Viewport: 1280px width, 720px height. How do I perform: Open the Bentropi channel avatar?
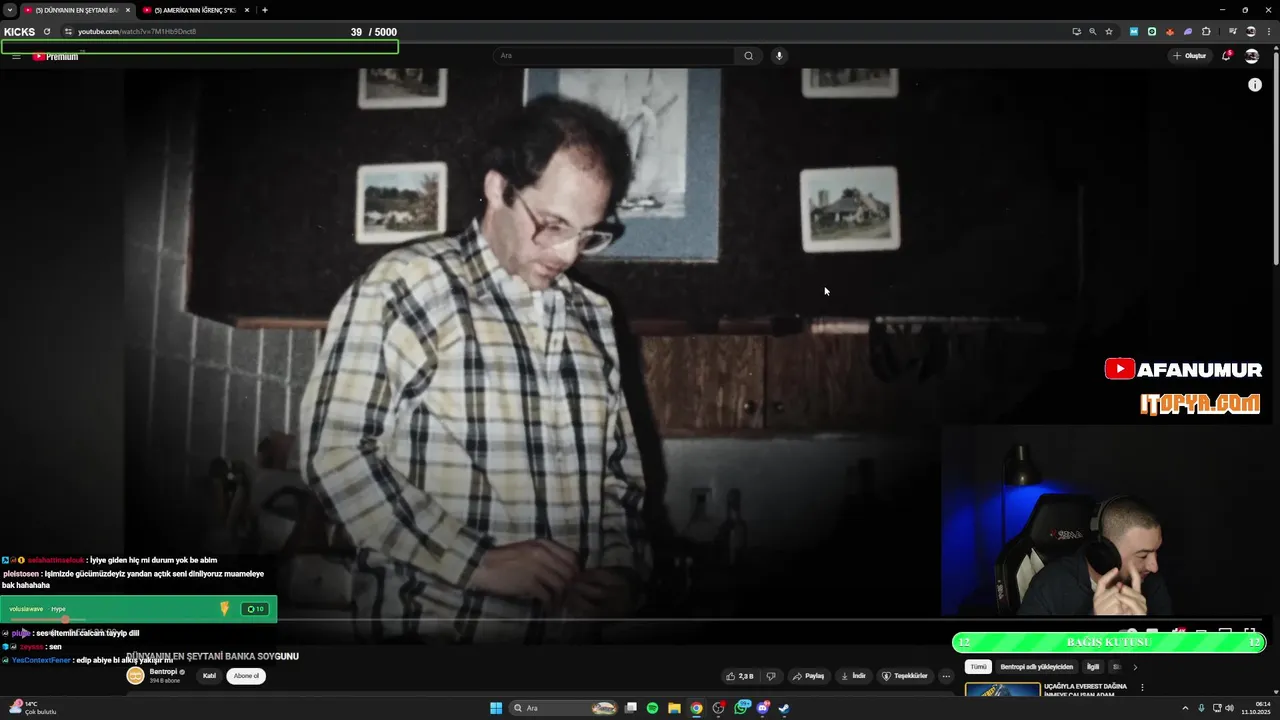click(135, 675)
